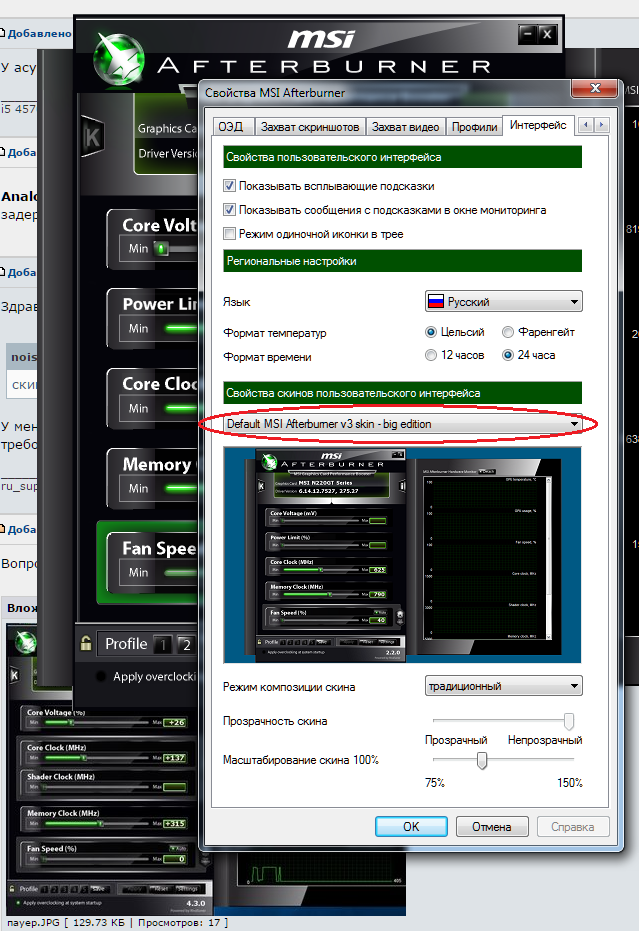The height and width of the screenshot is (931, 639).
Task: Open the skin composition mode dropdown
Action: (x=504, y=686)
